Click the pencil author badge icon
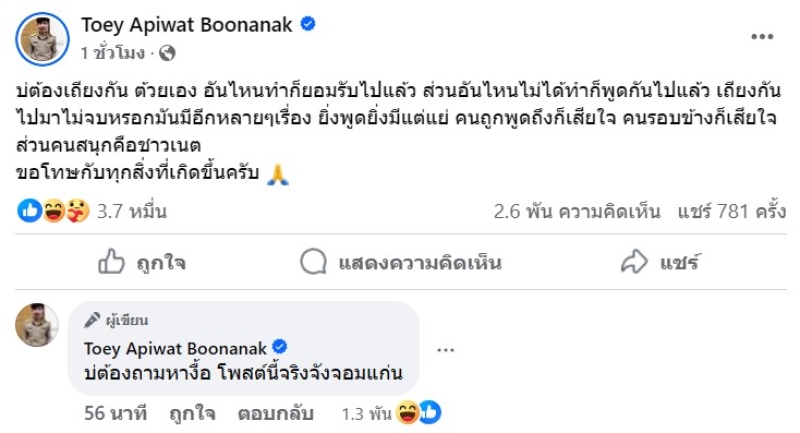This screenshot has width=800, height=433. click(92, 321)
